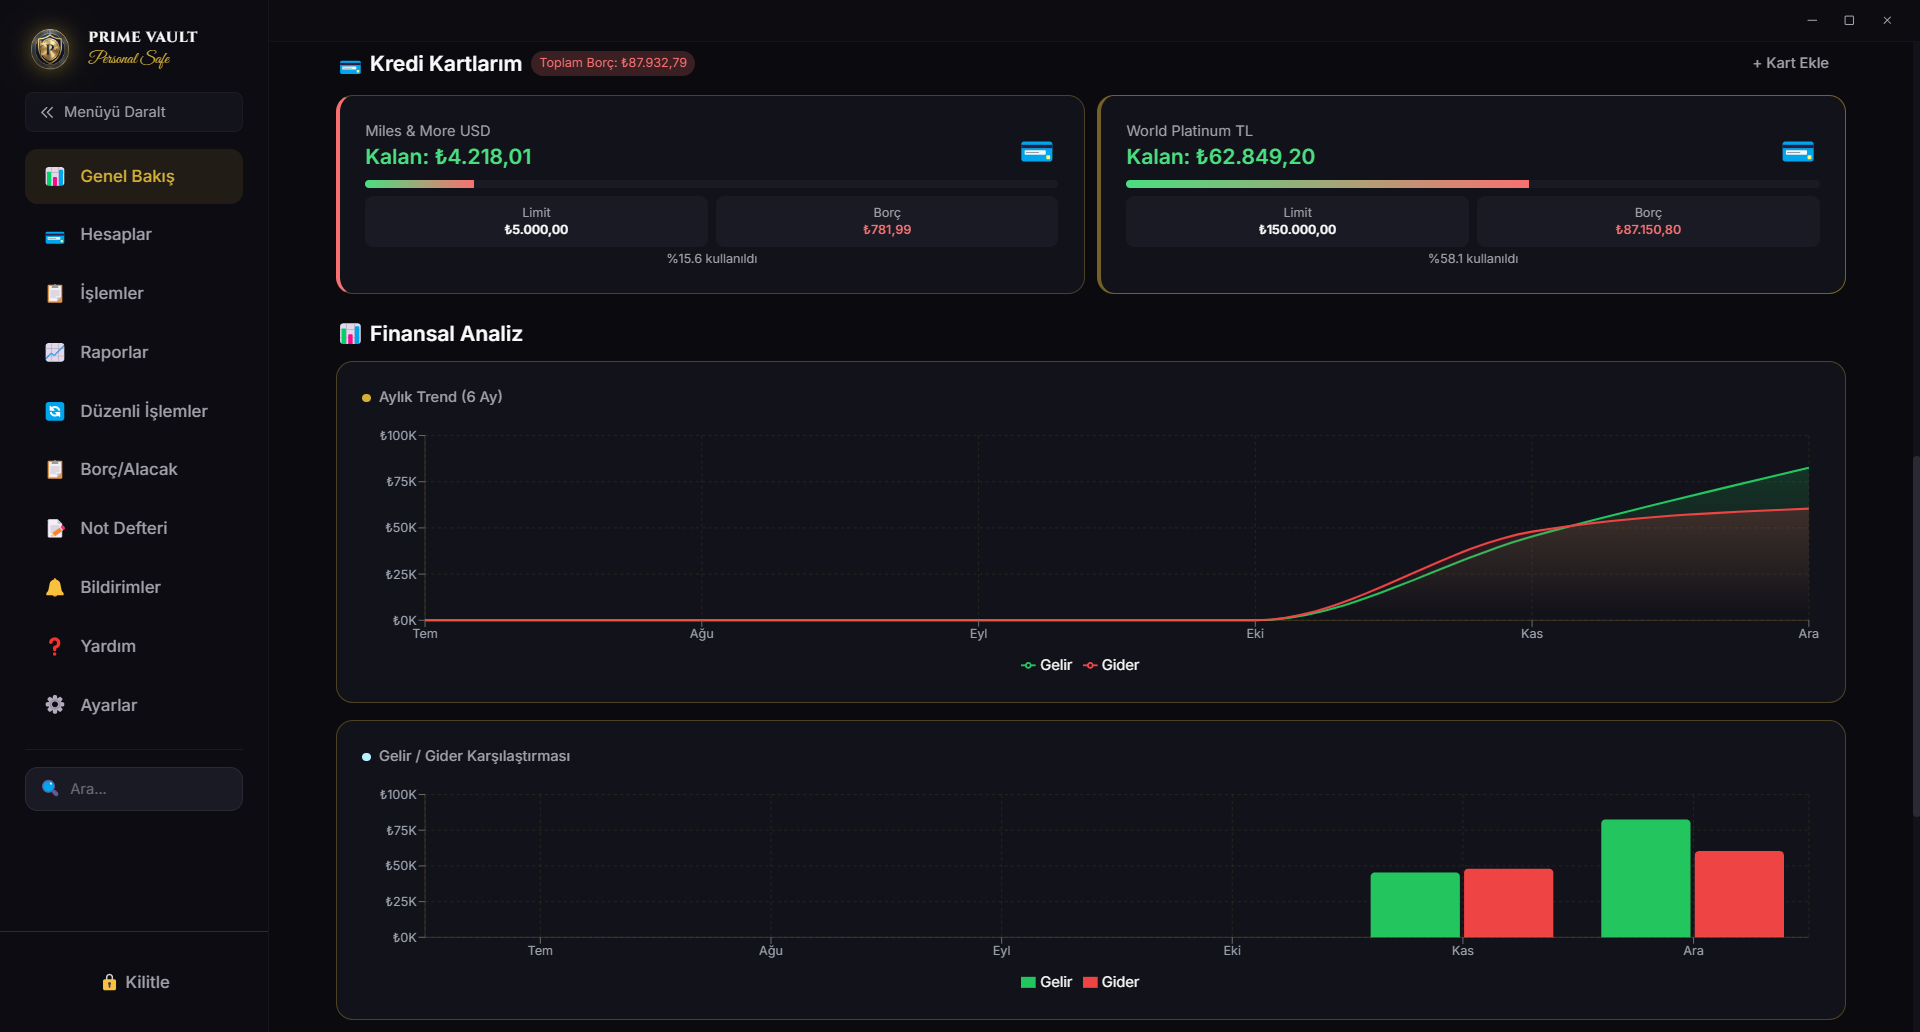Click the Not Defteri notepad icon

tap(55, 528)
